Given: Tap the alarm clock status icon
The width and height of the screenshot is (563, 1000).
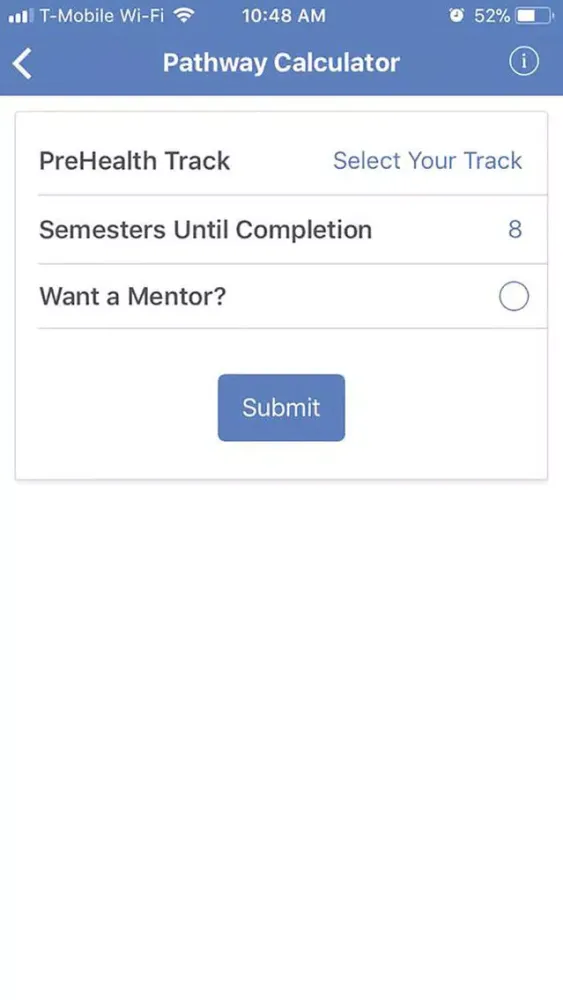Looking at the screenshot, I should point(456,16).
